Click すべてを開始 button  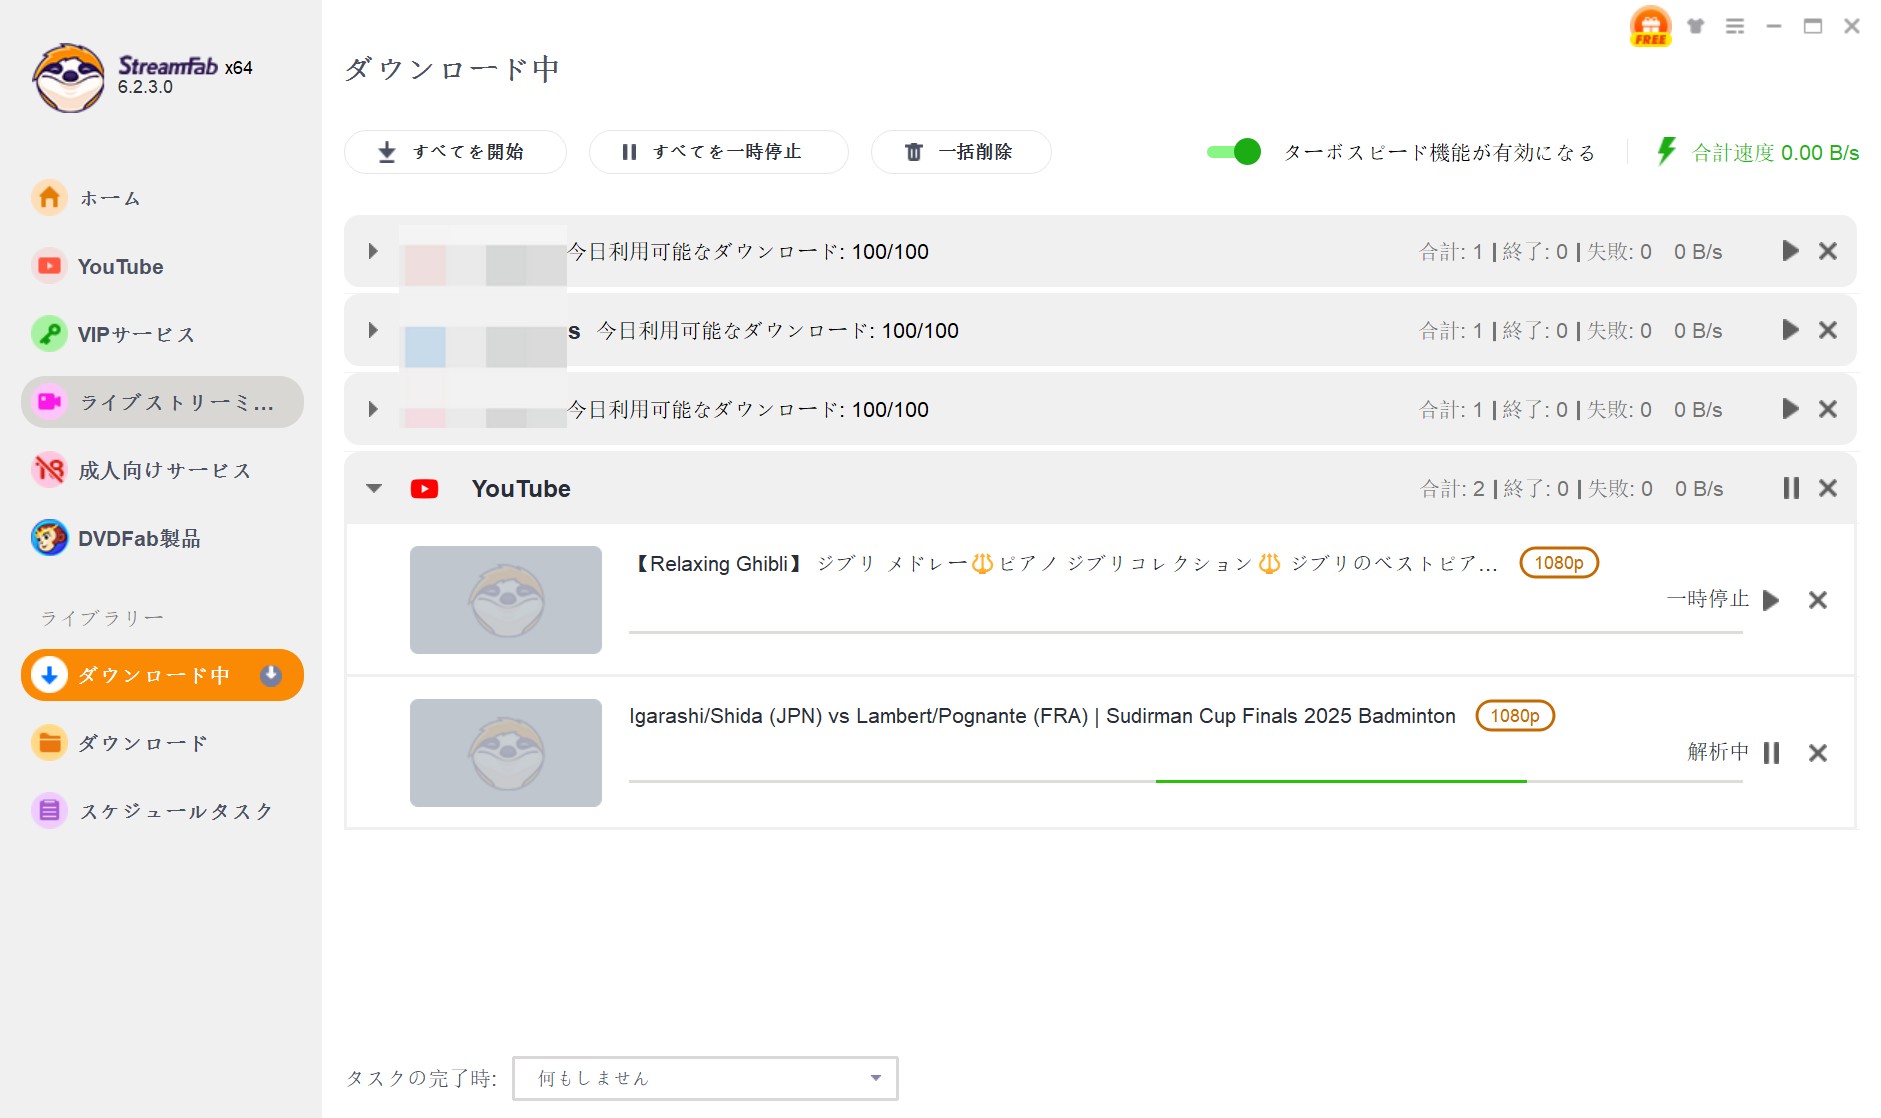pyautogui.click(x=455, y=152)
